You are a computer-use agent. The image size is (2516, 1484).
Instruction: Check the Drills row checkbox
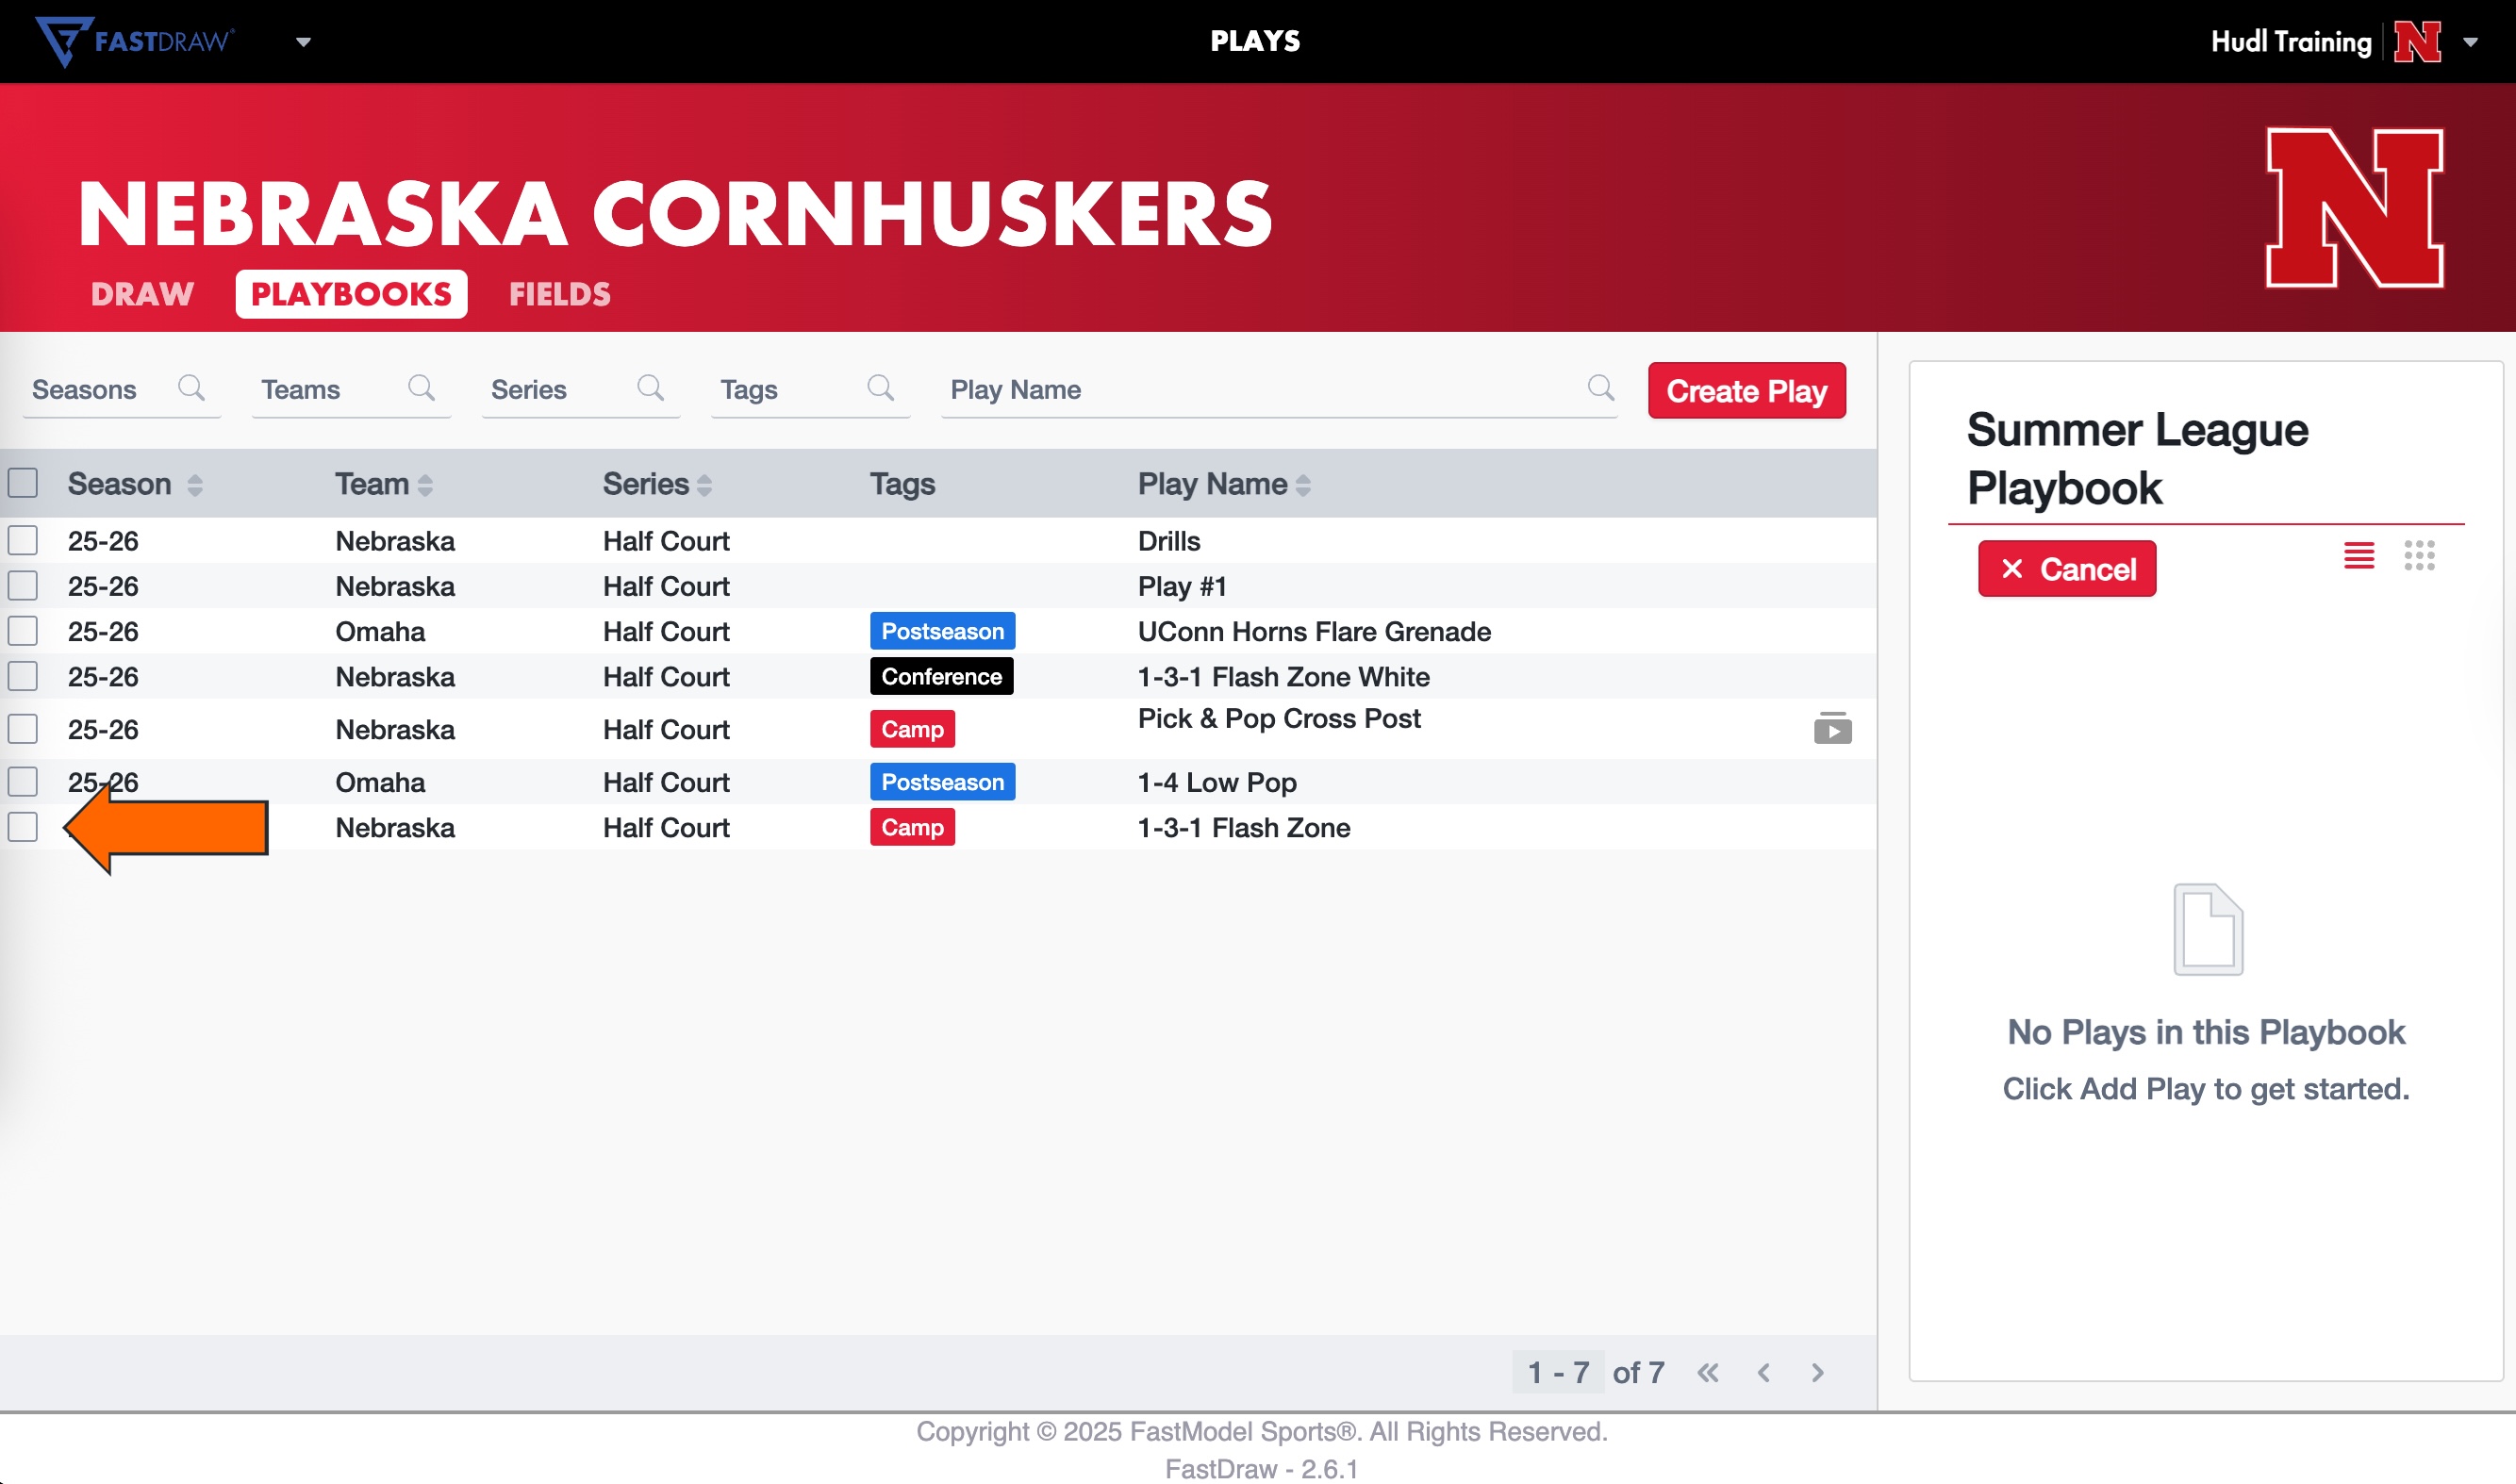click(23, 541)
